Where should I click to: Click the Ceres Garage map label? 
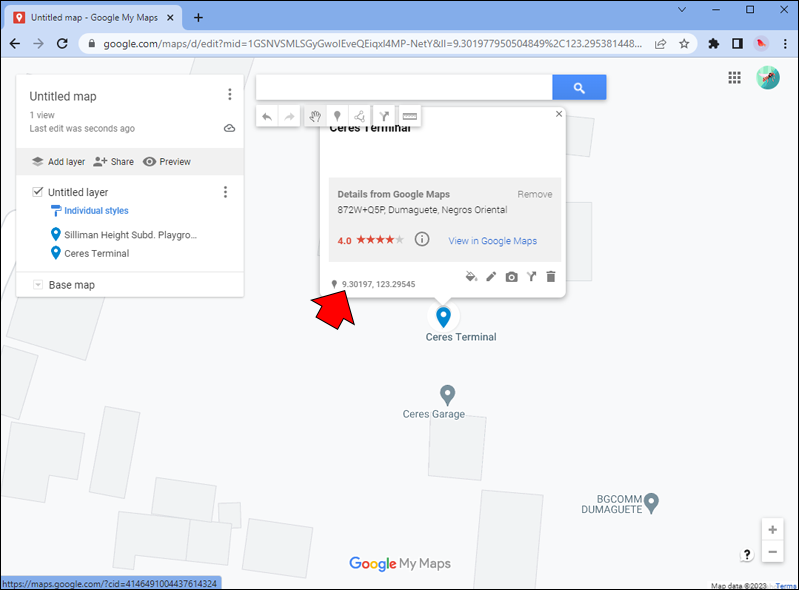click(434, 414)
